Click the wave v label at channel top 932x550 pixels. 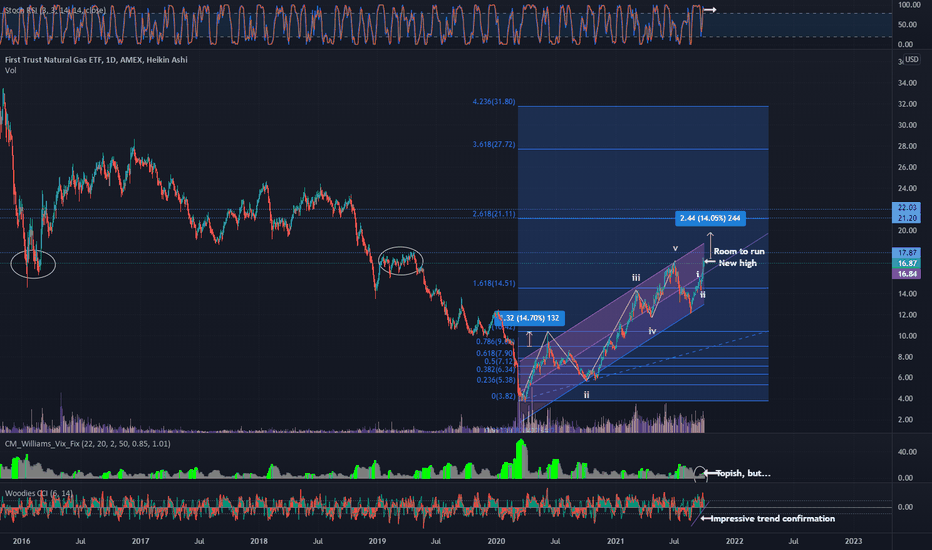675,248
